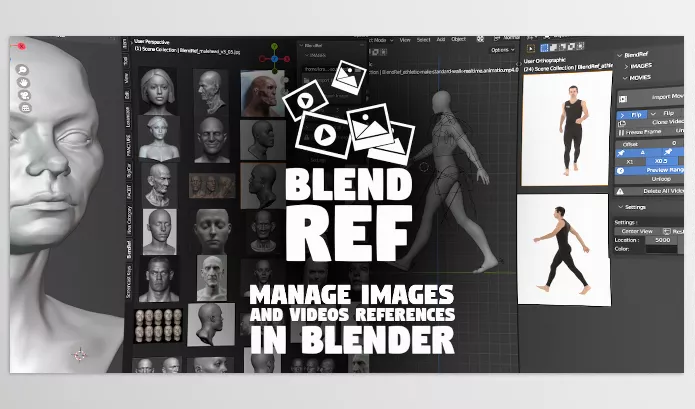Image resolution: width=695 pixels, height=409 pixels.
Task: Open the Options dropdown in viewport
Action: pyautogui.click(x=503, y=50)
